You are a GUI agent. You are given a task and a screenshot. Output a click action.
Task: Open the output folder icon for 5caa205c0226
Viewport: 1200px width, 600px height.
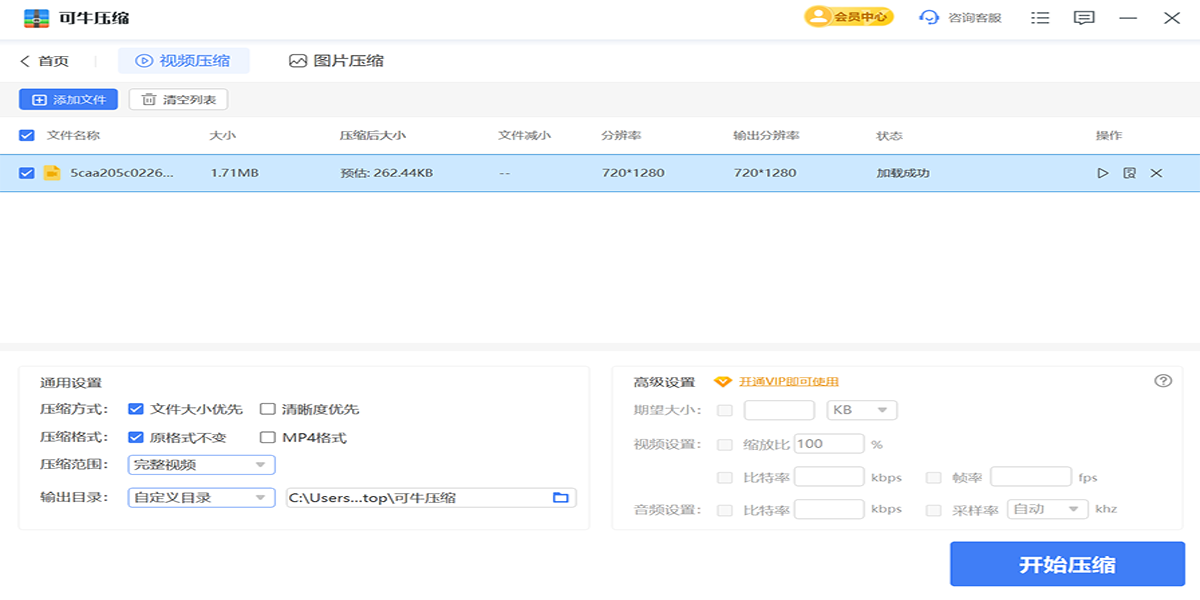1129,173
